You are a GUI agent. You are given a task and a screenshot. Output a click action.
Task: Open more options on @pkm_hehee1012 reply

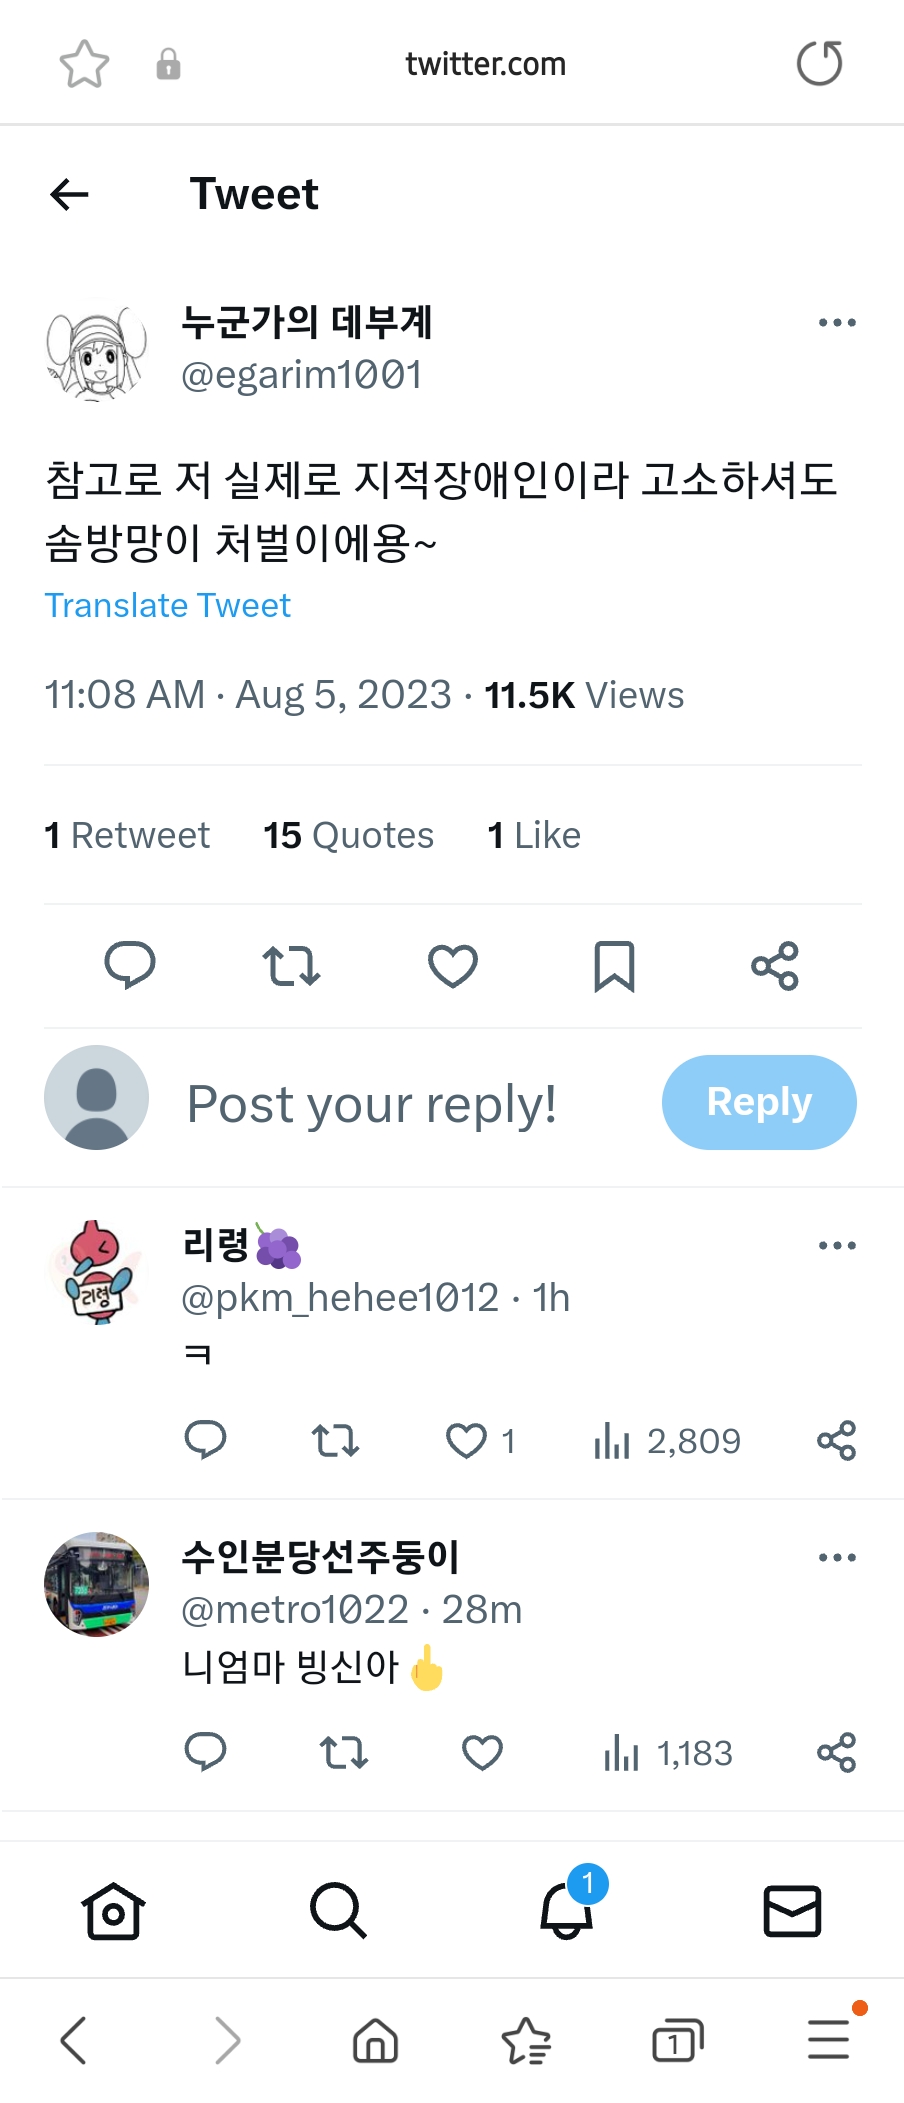click(x=837, y=1246)
